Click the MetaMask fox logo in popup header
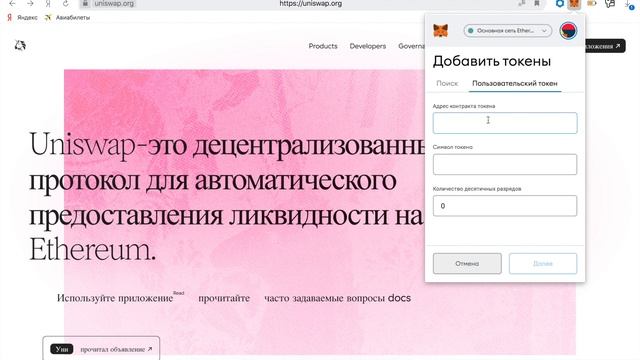This screenshot has height=360, width=640. [440, 31]
